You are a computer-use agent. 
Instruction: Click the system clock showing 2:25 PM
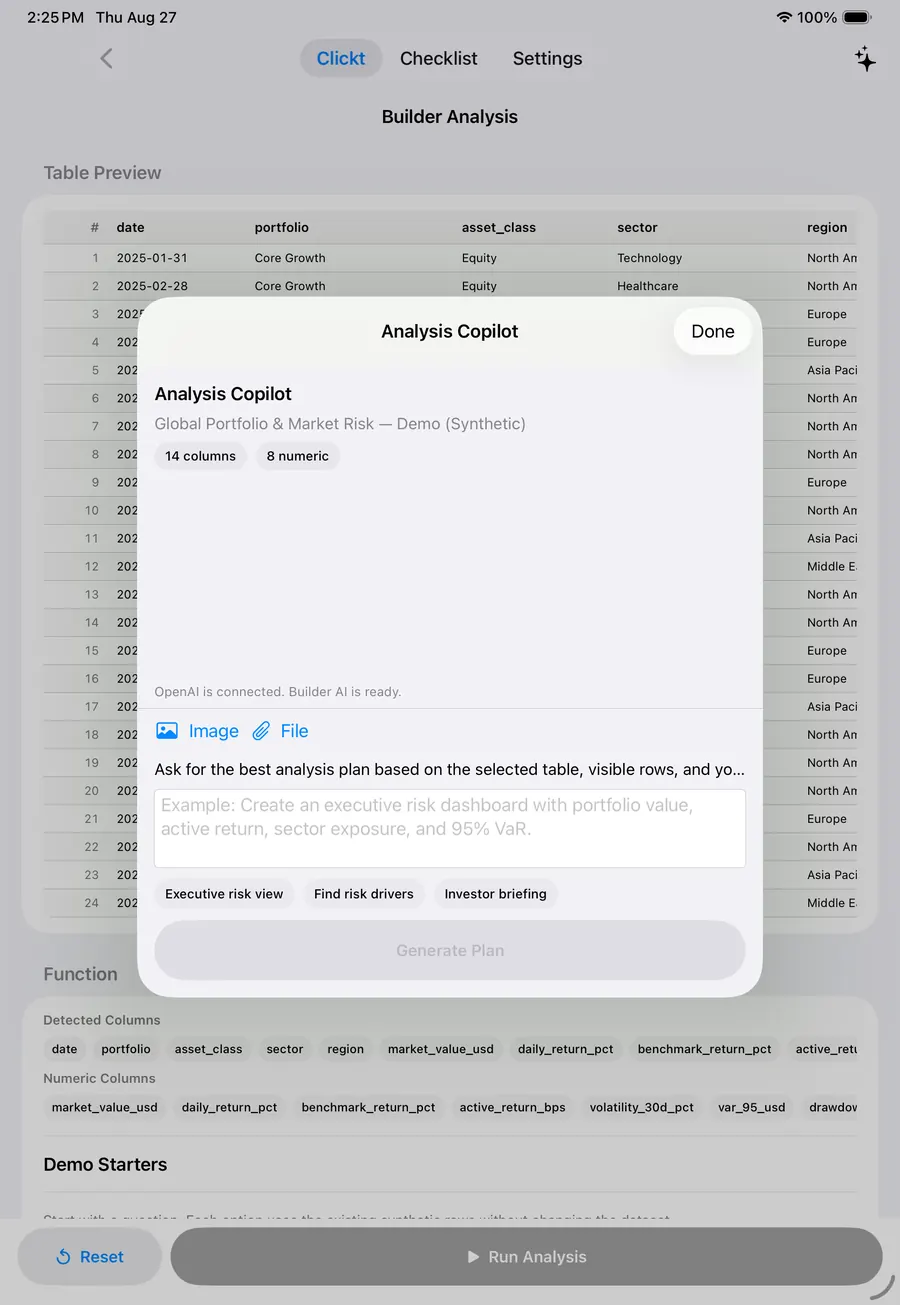pyautogui.click(x=56, y=18)
